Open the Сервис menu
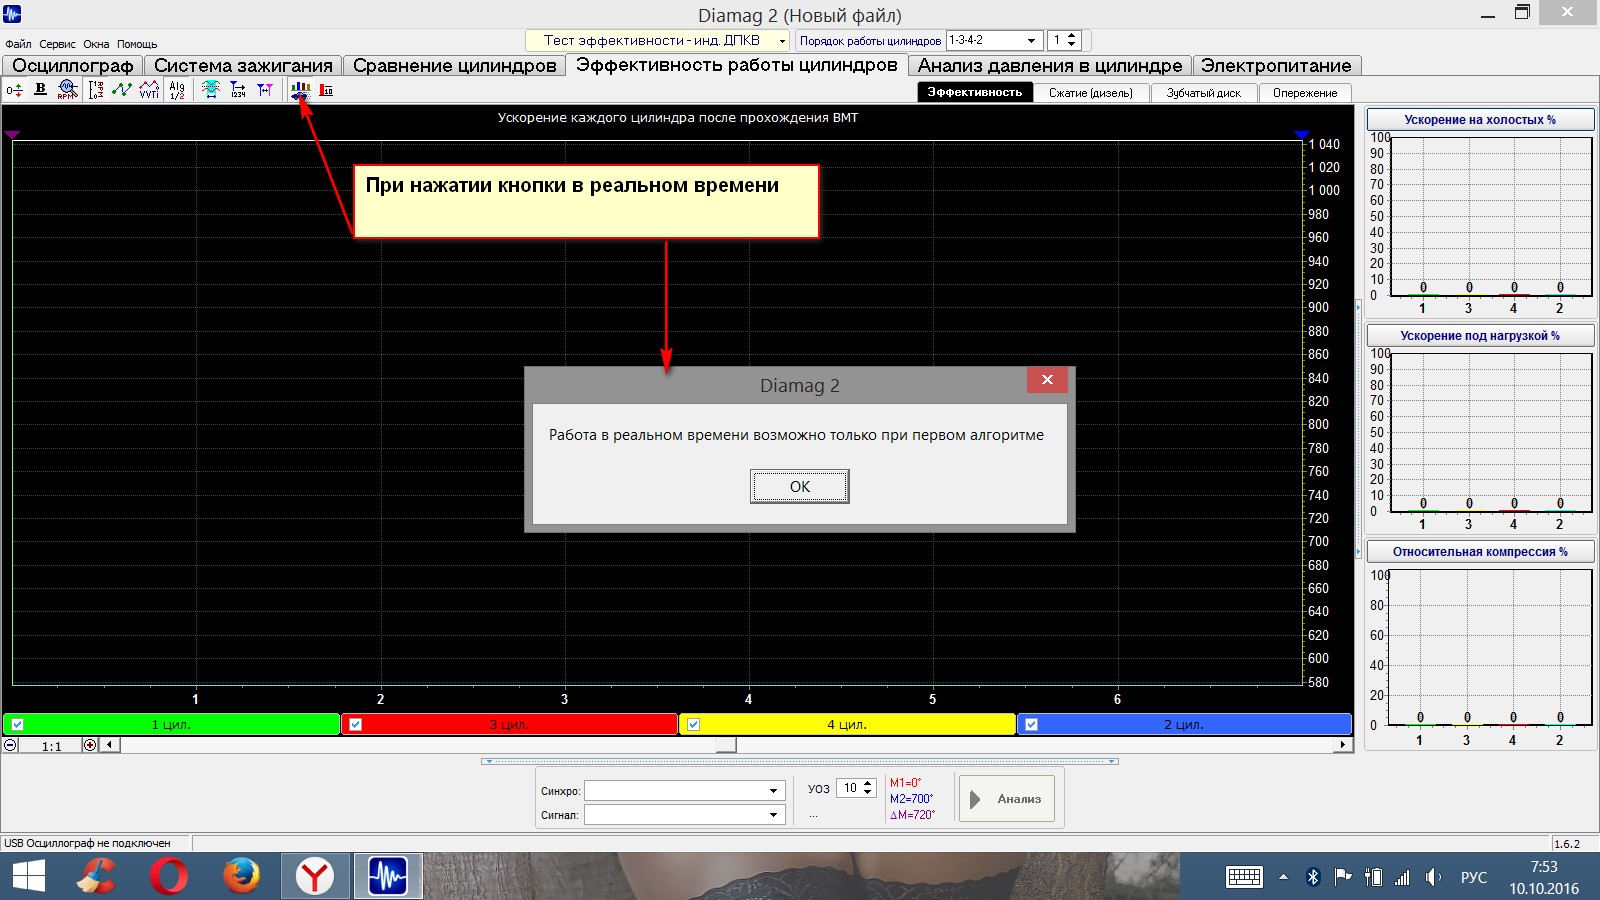 click(57, 44)
